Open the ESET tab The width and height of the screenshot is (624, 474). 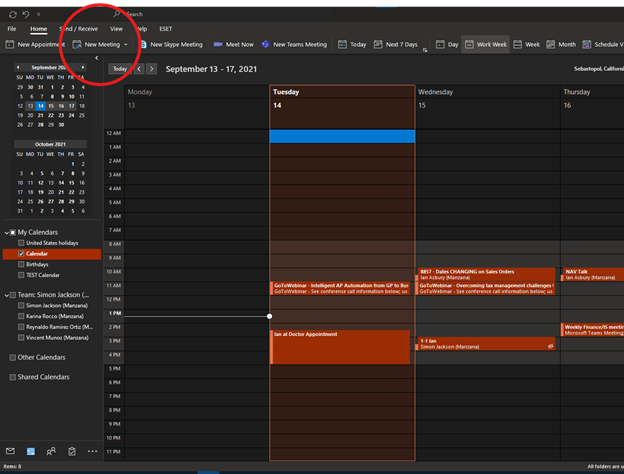click(166, 29)
